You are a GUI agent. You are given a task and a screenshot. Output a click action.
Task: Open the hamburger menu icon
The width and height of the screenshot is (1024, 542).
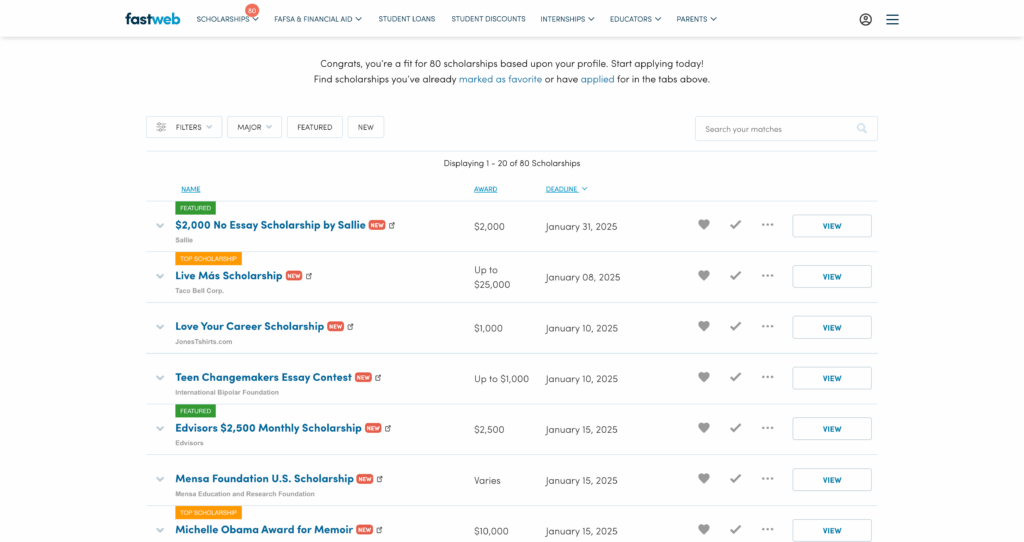click(892, 19)
